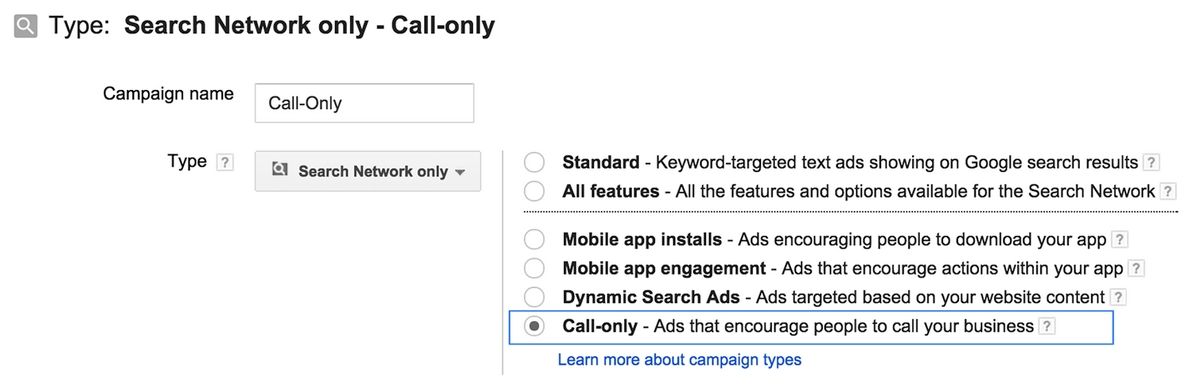The height and width of the screenshot is (385, 1194).
Task: Click help icon for Dynamic Search Ads
Action: [x=1118, y=297]
